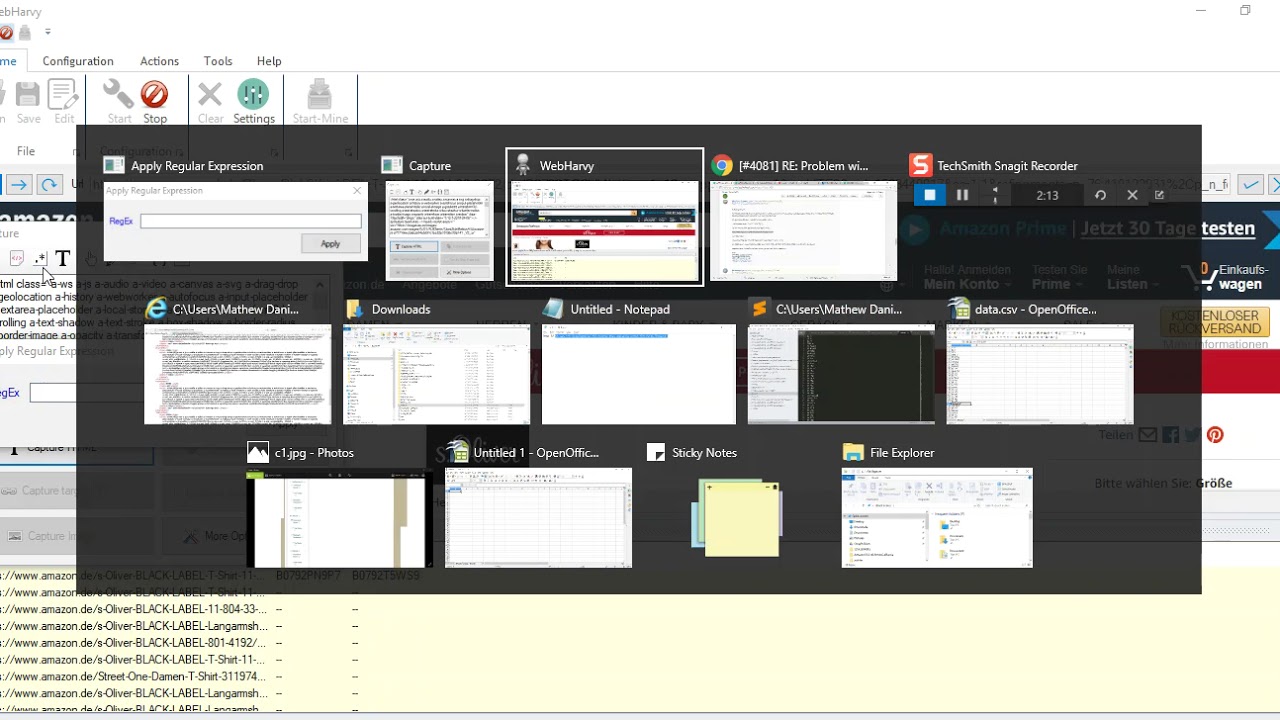Select row with s-Oliver-BLACK-LABEL-11-804-33 URL
The width and height of the screenshot is (1280, 720).
pos(134,609)
